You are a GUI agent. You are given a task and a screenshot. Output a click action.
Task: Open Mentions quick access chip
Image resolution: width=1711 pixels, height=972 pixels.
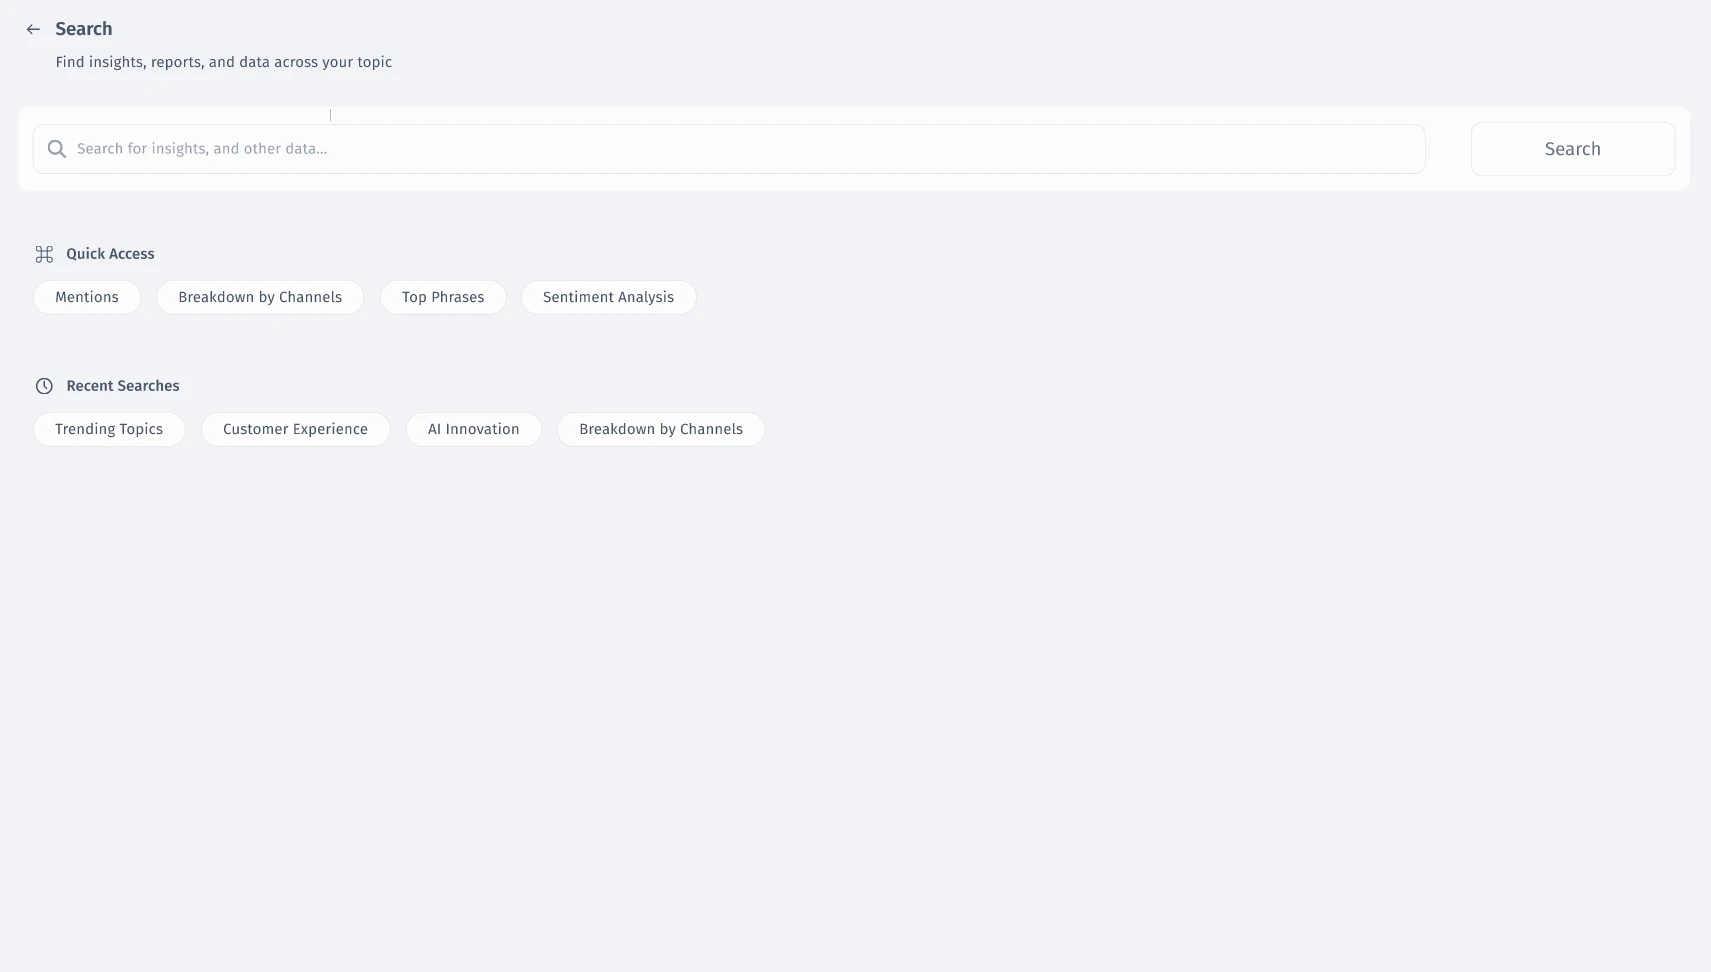point(87,297)
